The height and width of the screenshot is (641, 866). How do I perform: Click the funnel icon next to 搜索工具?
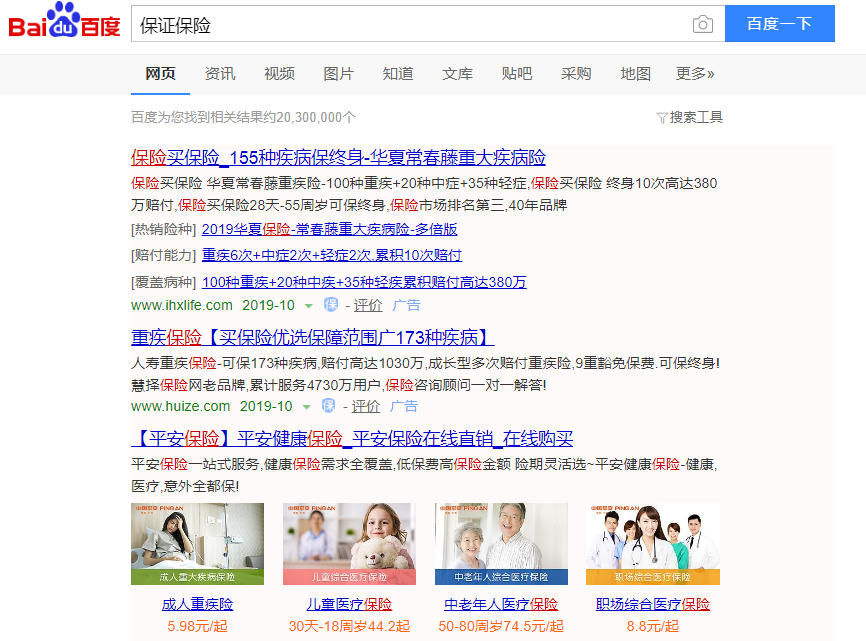662,118
